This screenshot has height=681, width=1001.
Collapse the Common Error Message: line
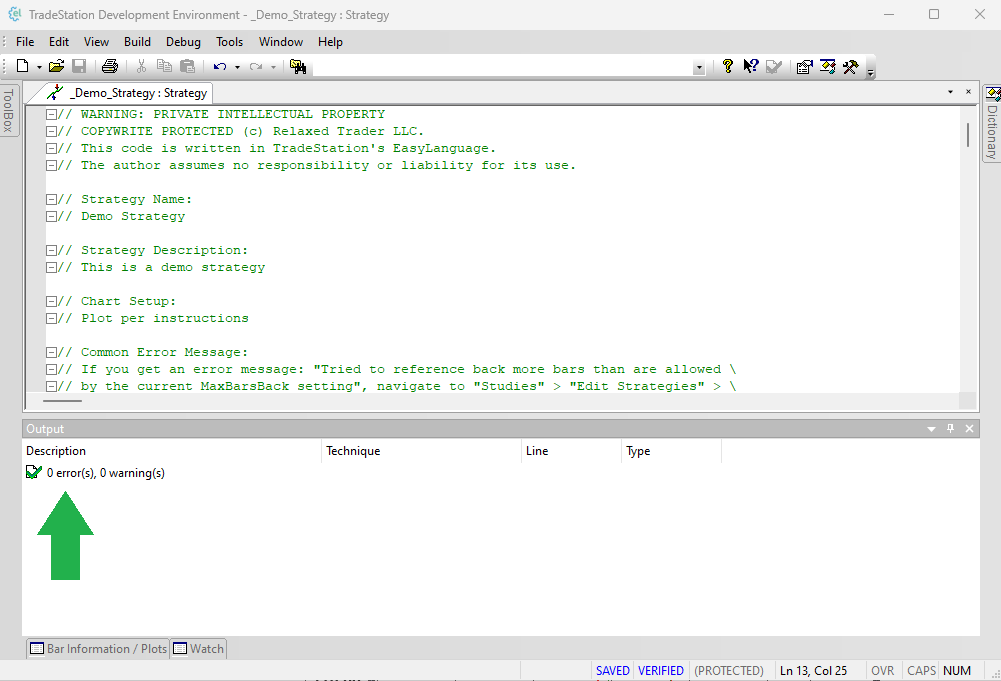point(51,352)
